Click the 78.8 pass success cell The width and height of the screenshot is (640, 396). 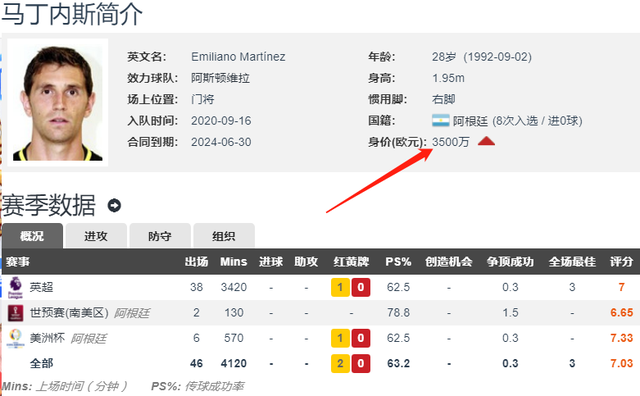pyautogui.click(x=398, y=313)
